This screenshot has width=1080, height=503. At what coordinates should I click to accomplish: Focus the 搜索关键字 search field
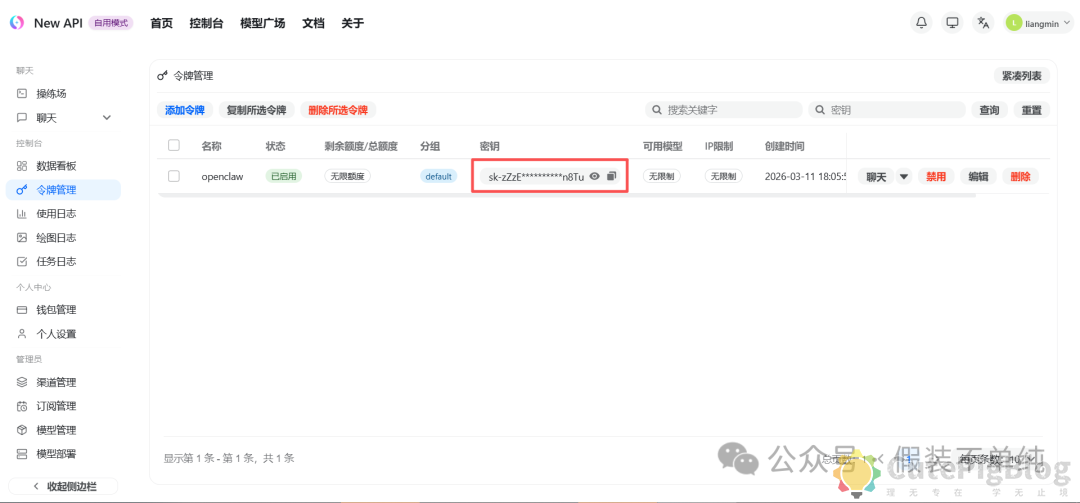tap(724, 110)
